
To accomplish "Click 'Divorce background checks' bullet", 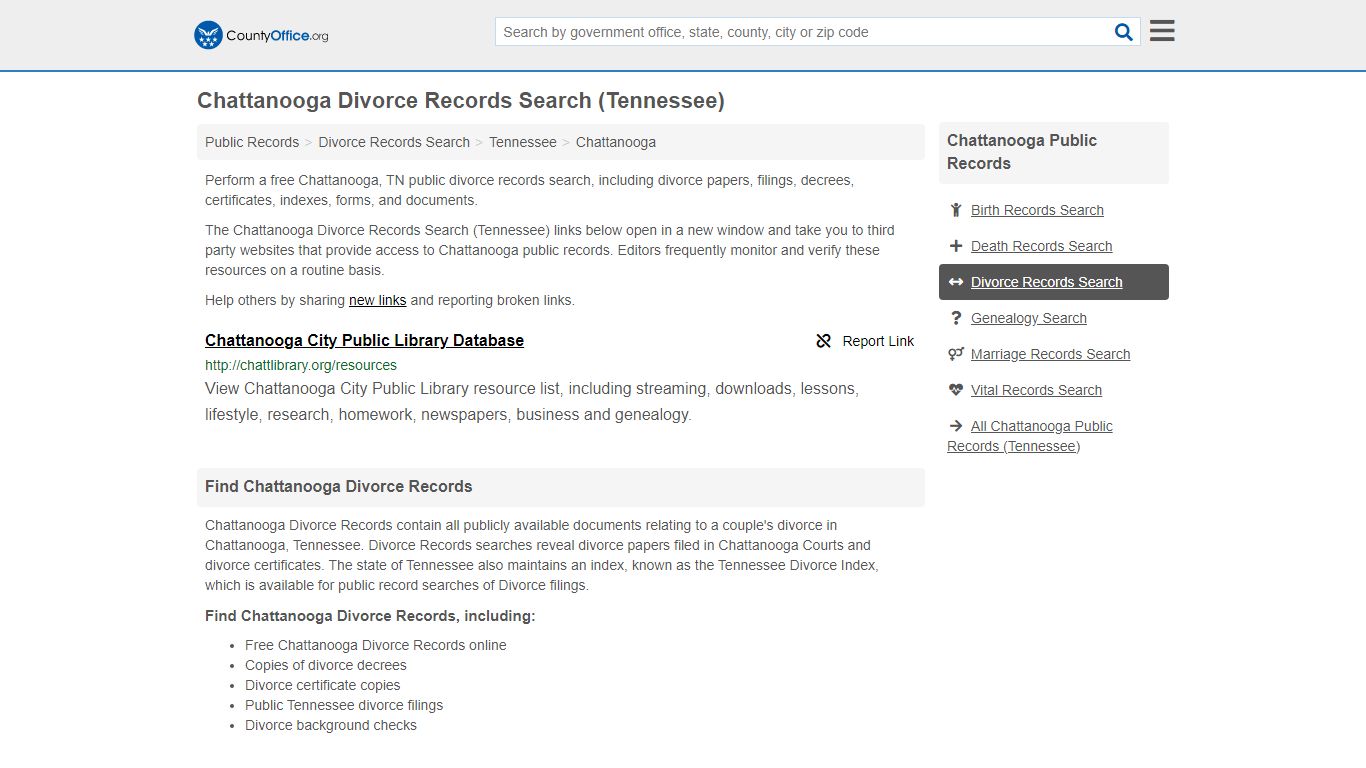I will coord(331,725).
